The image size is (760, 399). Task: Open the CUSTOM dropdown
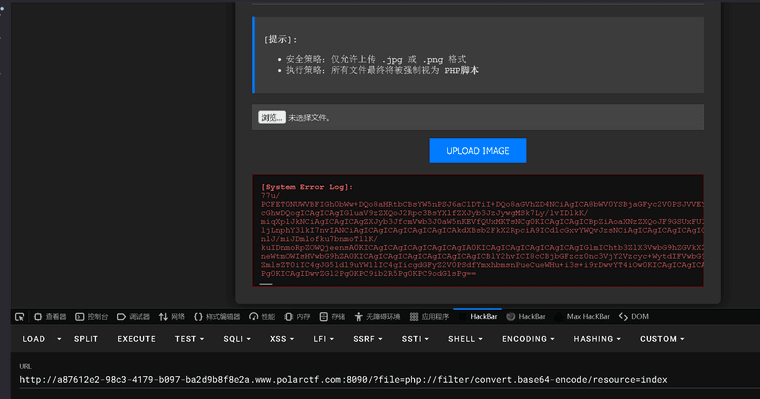pyautogui.click(x=662, y=339)
